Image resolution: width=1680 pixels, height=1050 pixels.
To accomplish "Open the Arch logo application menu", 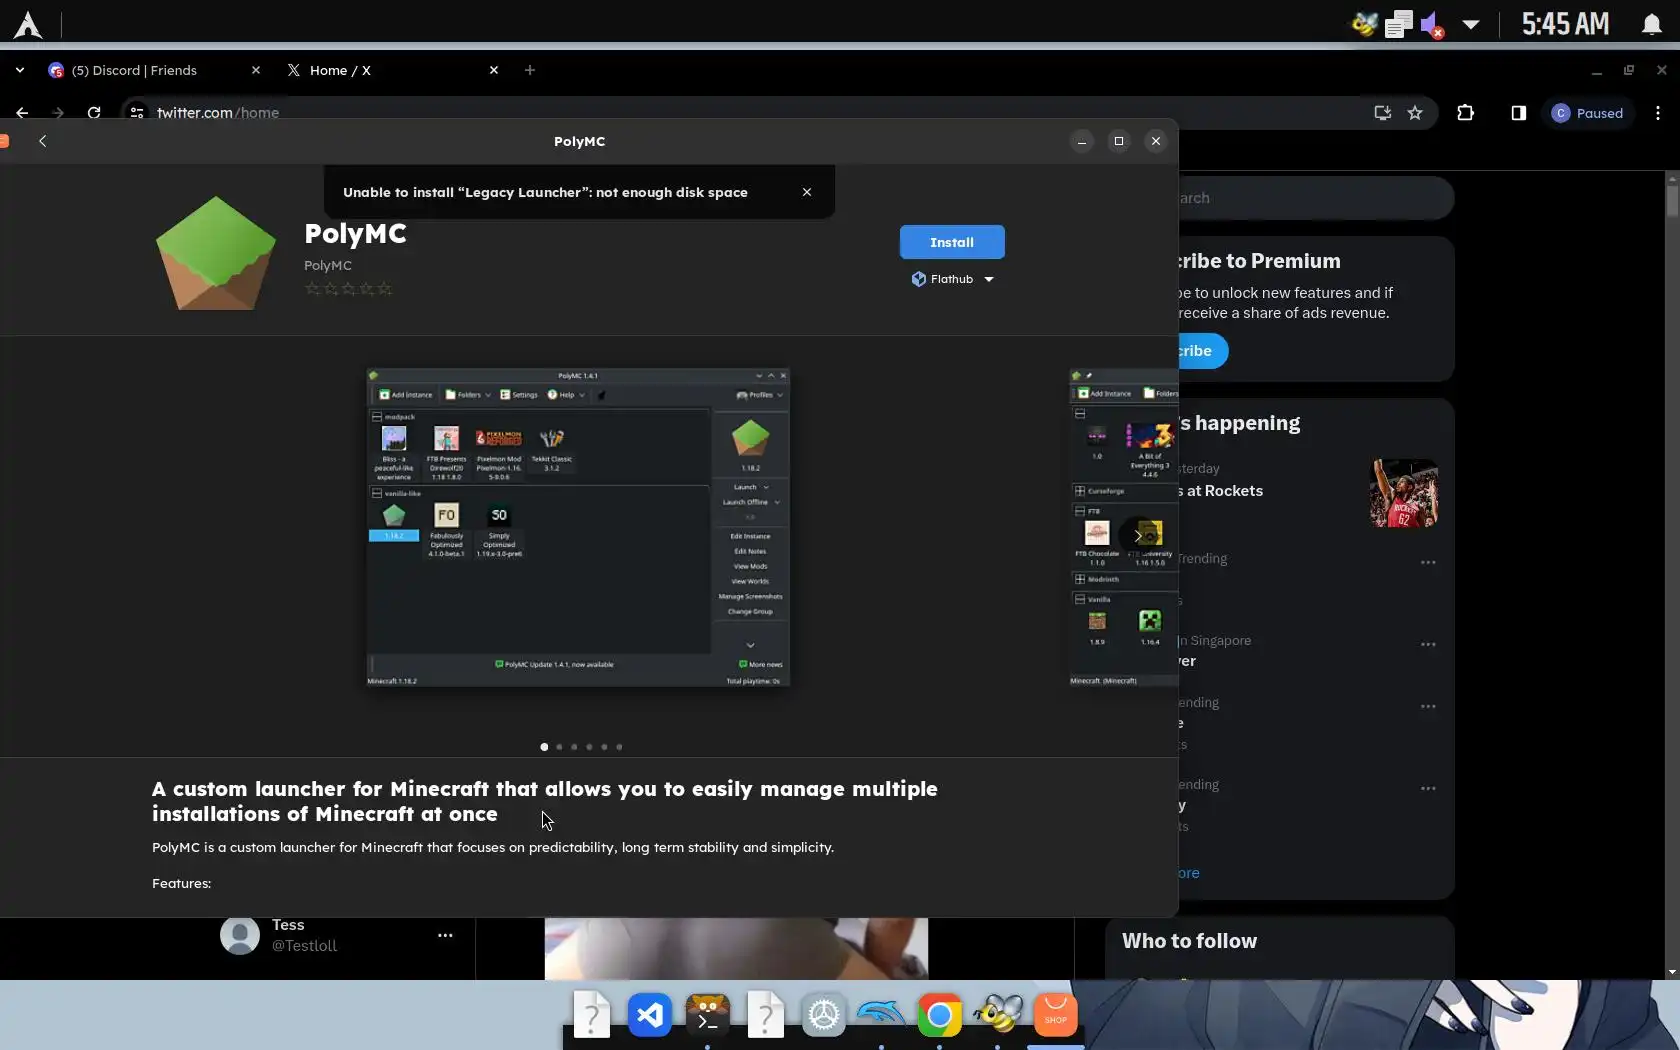I will (x=28, y=24).
